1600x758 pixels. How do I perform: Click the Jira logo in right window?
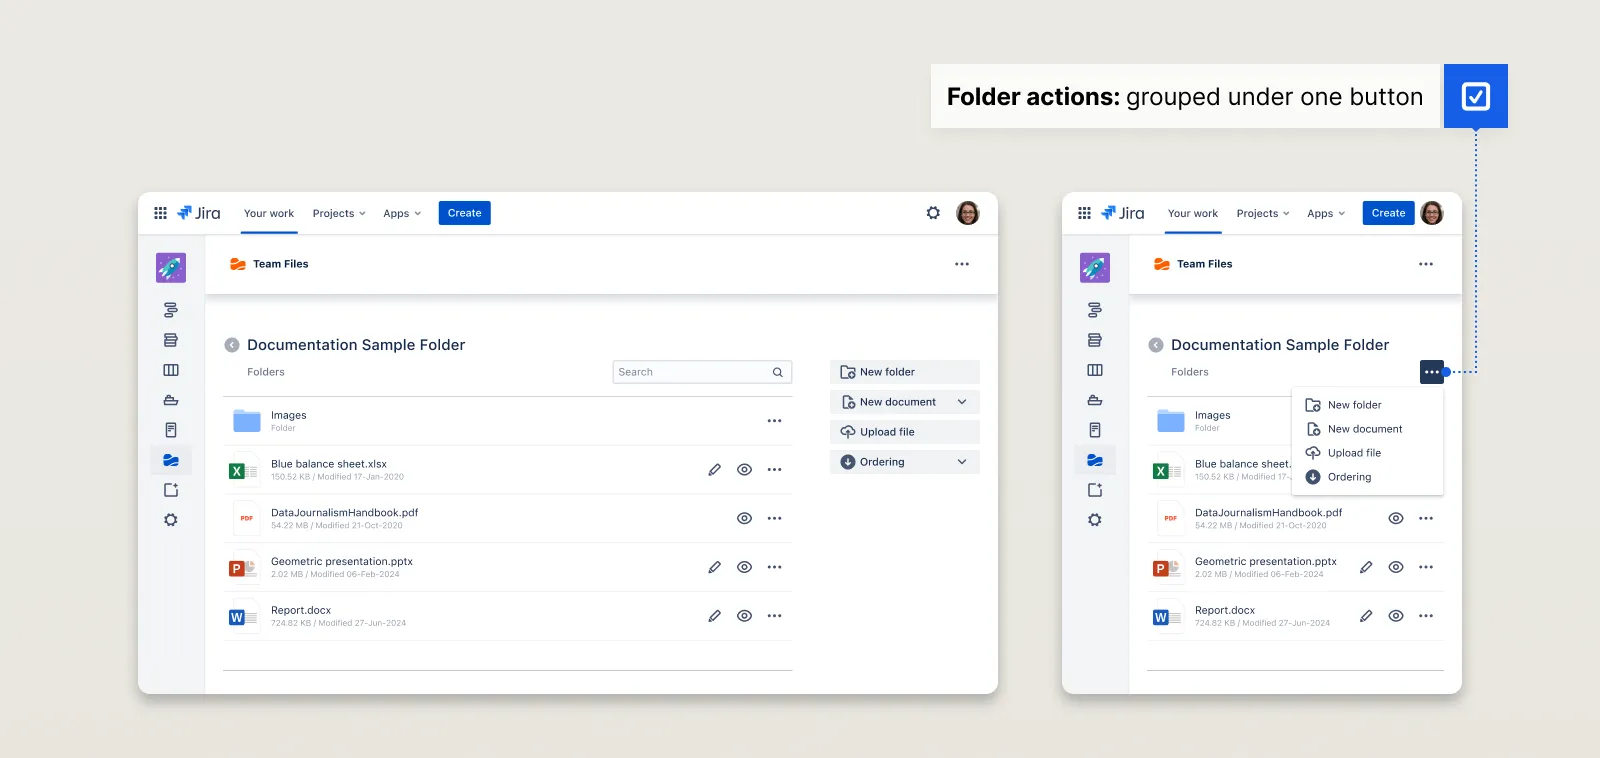[x=1123, y=213]
